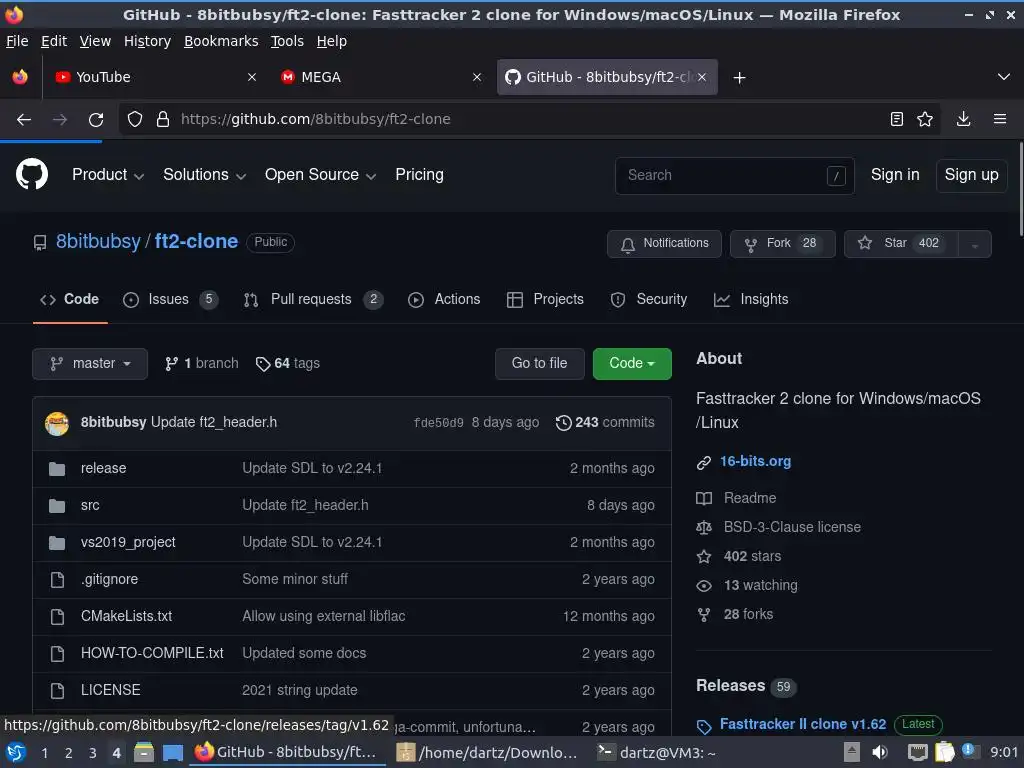Bookmark this page with the star icon

click(925, 119)
